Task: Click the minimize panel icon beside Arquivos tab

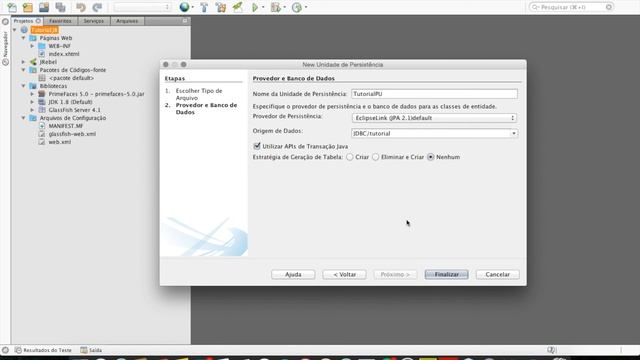Action: coord(185,20)
